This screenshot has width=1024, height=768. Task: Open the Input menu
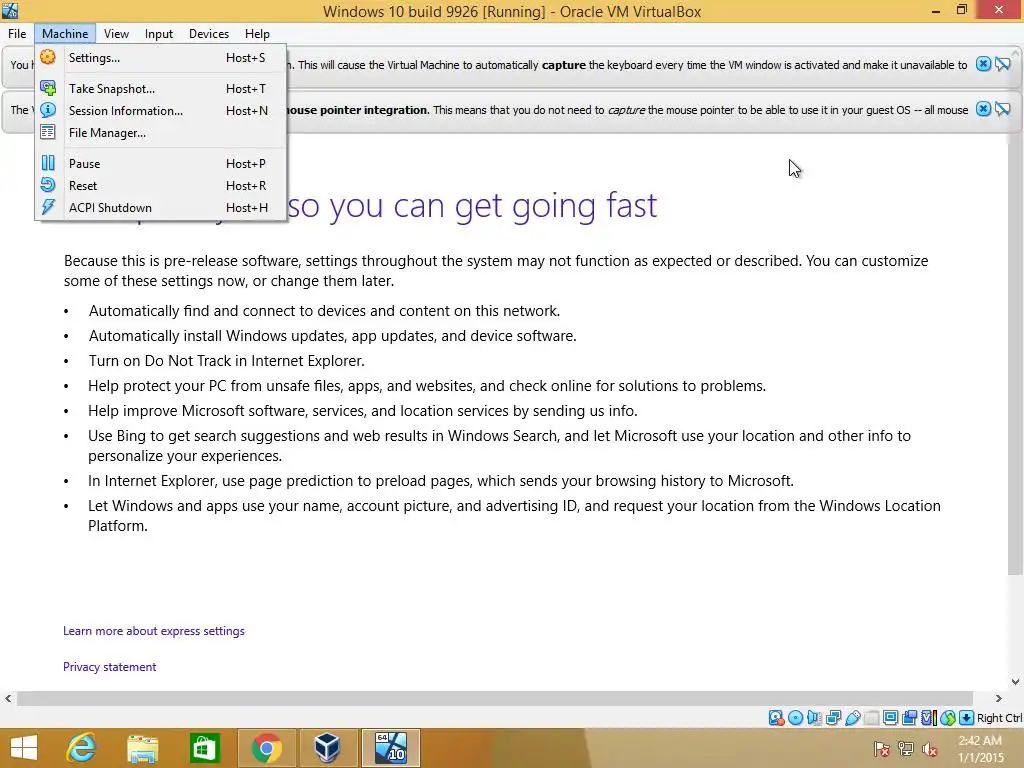point(159,33)
